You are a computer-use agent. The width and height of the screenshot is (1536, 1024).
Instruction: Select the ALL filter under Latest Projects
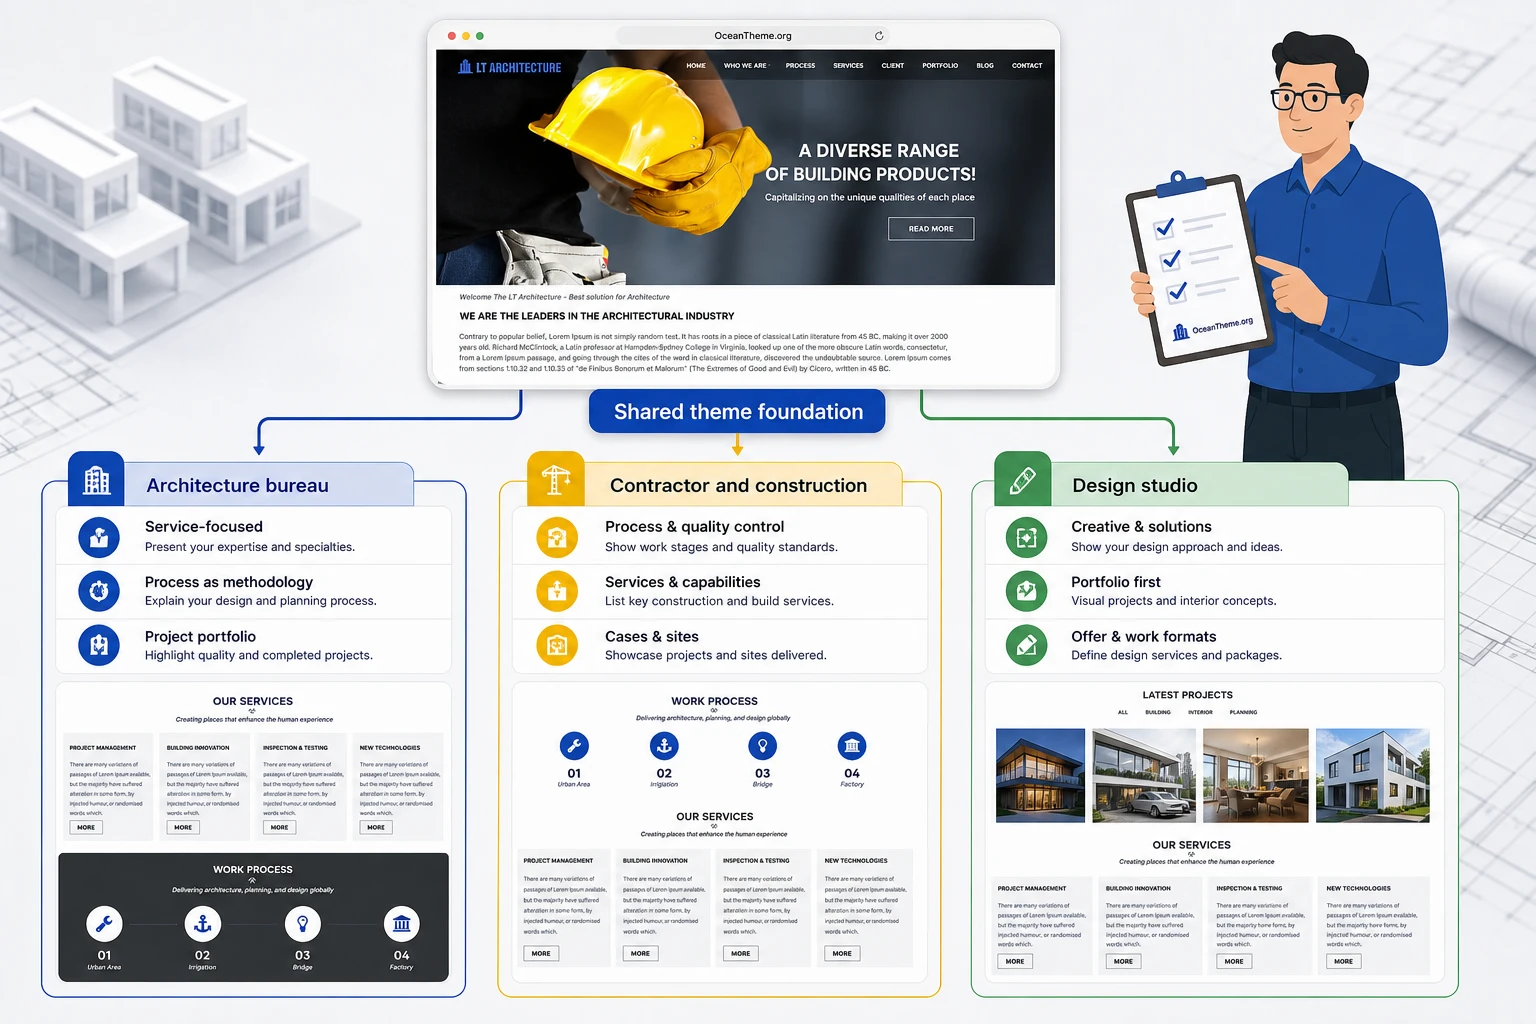(x=1122, y=712)
